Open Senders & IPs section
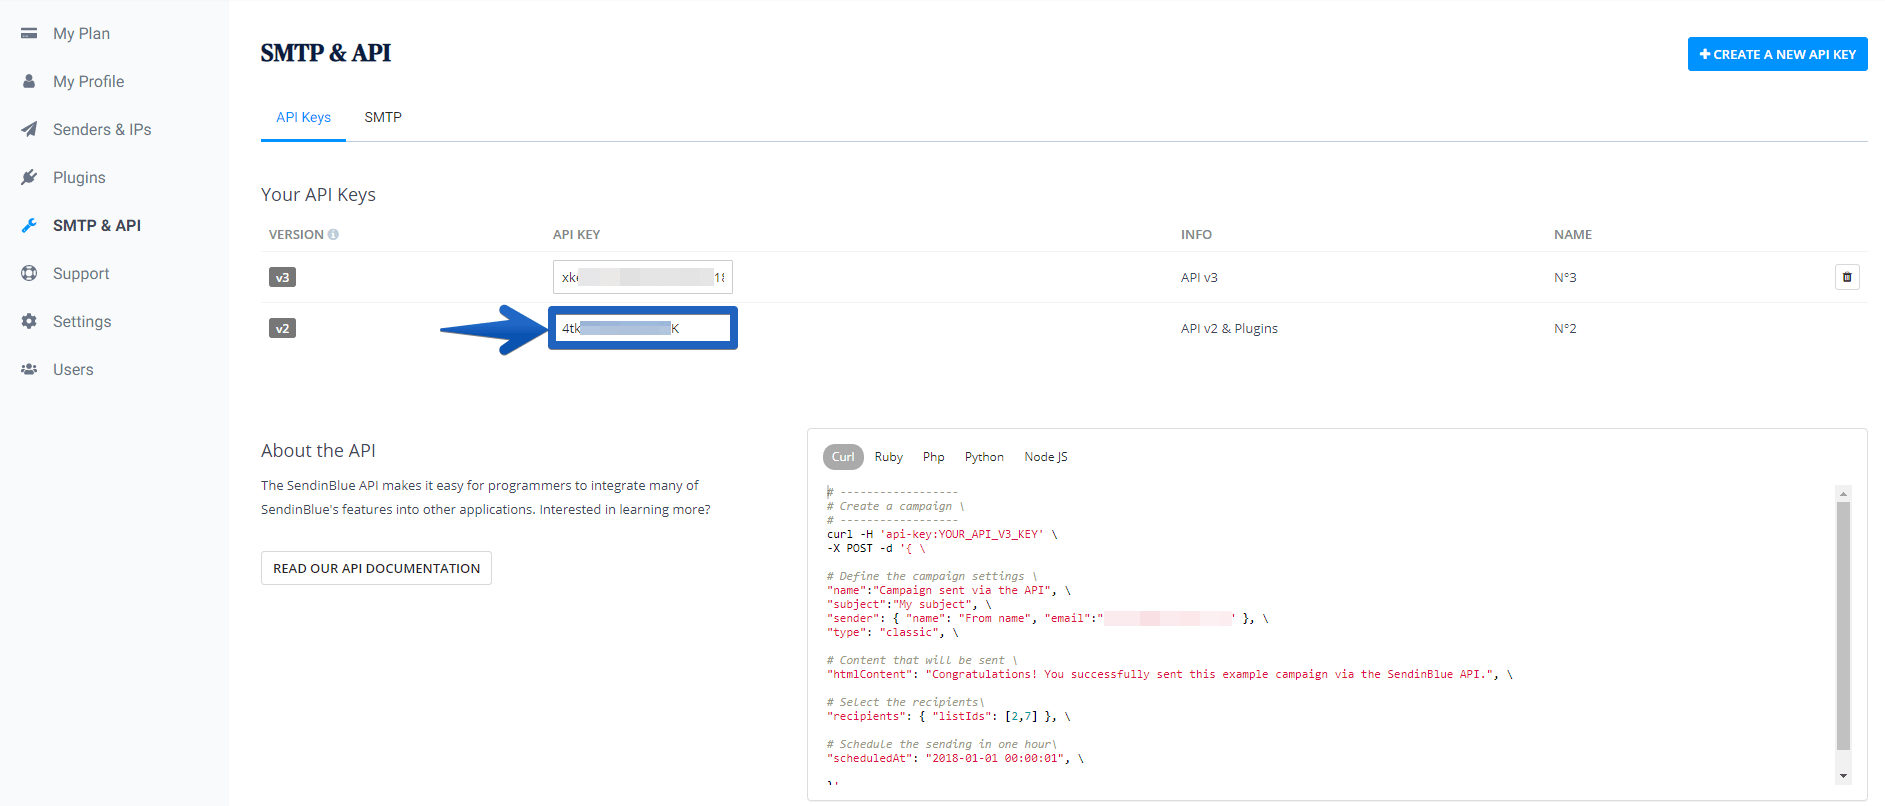The image size is (1885, 806). (x=102, y=129)
